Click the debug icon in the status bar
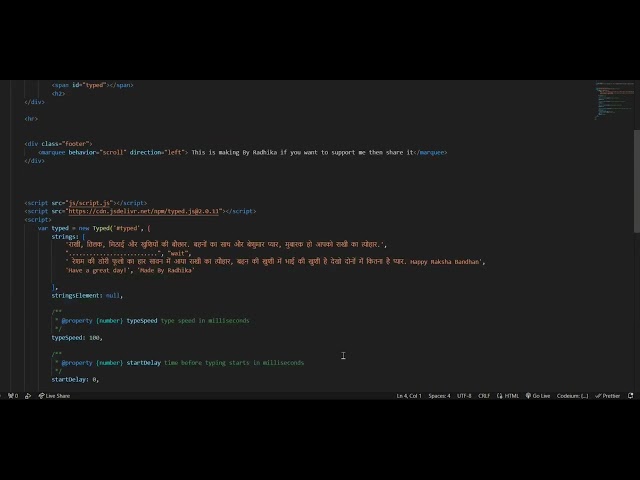Image resolution: width=640 pixels, height=480 pixels. [x=28, y=396]
